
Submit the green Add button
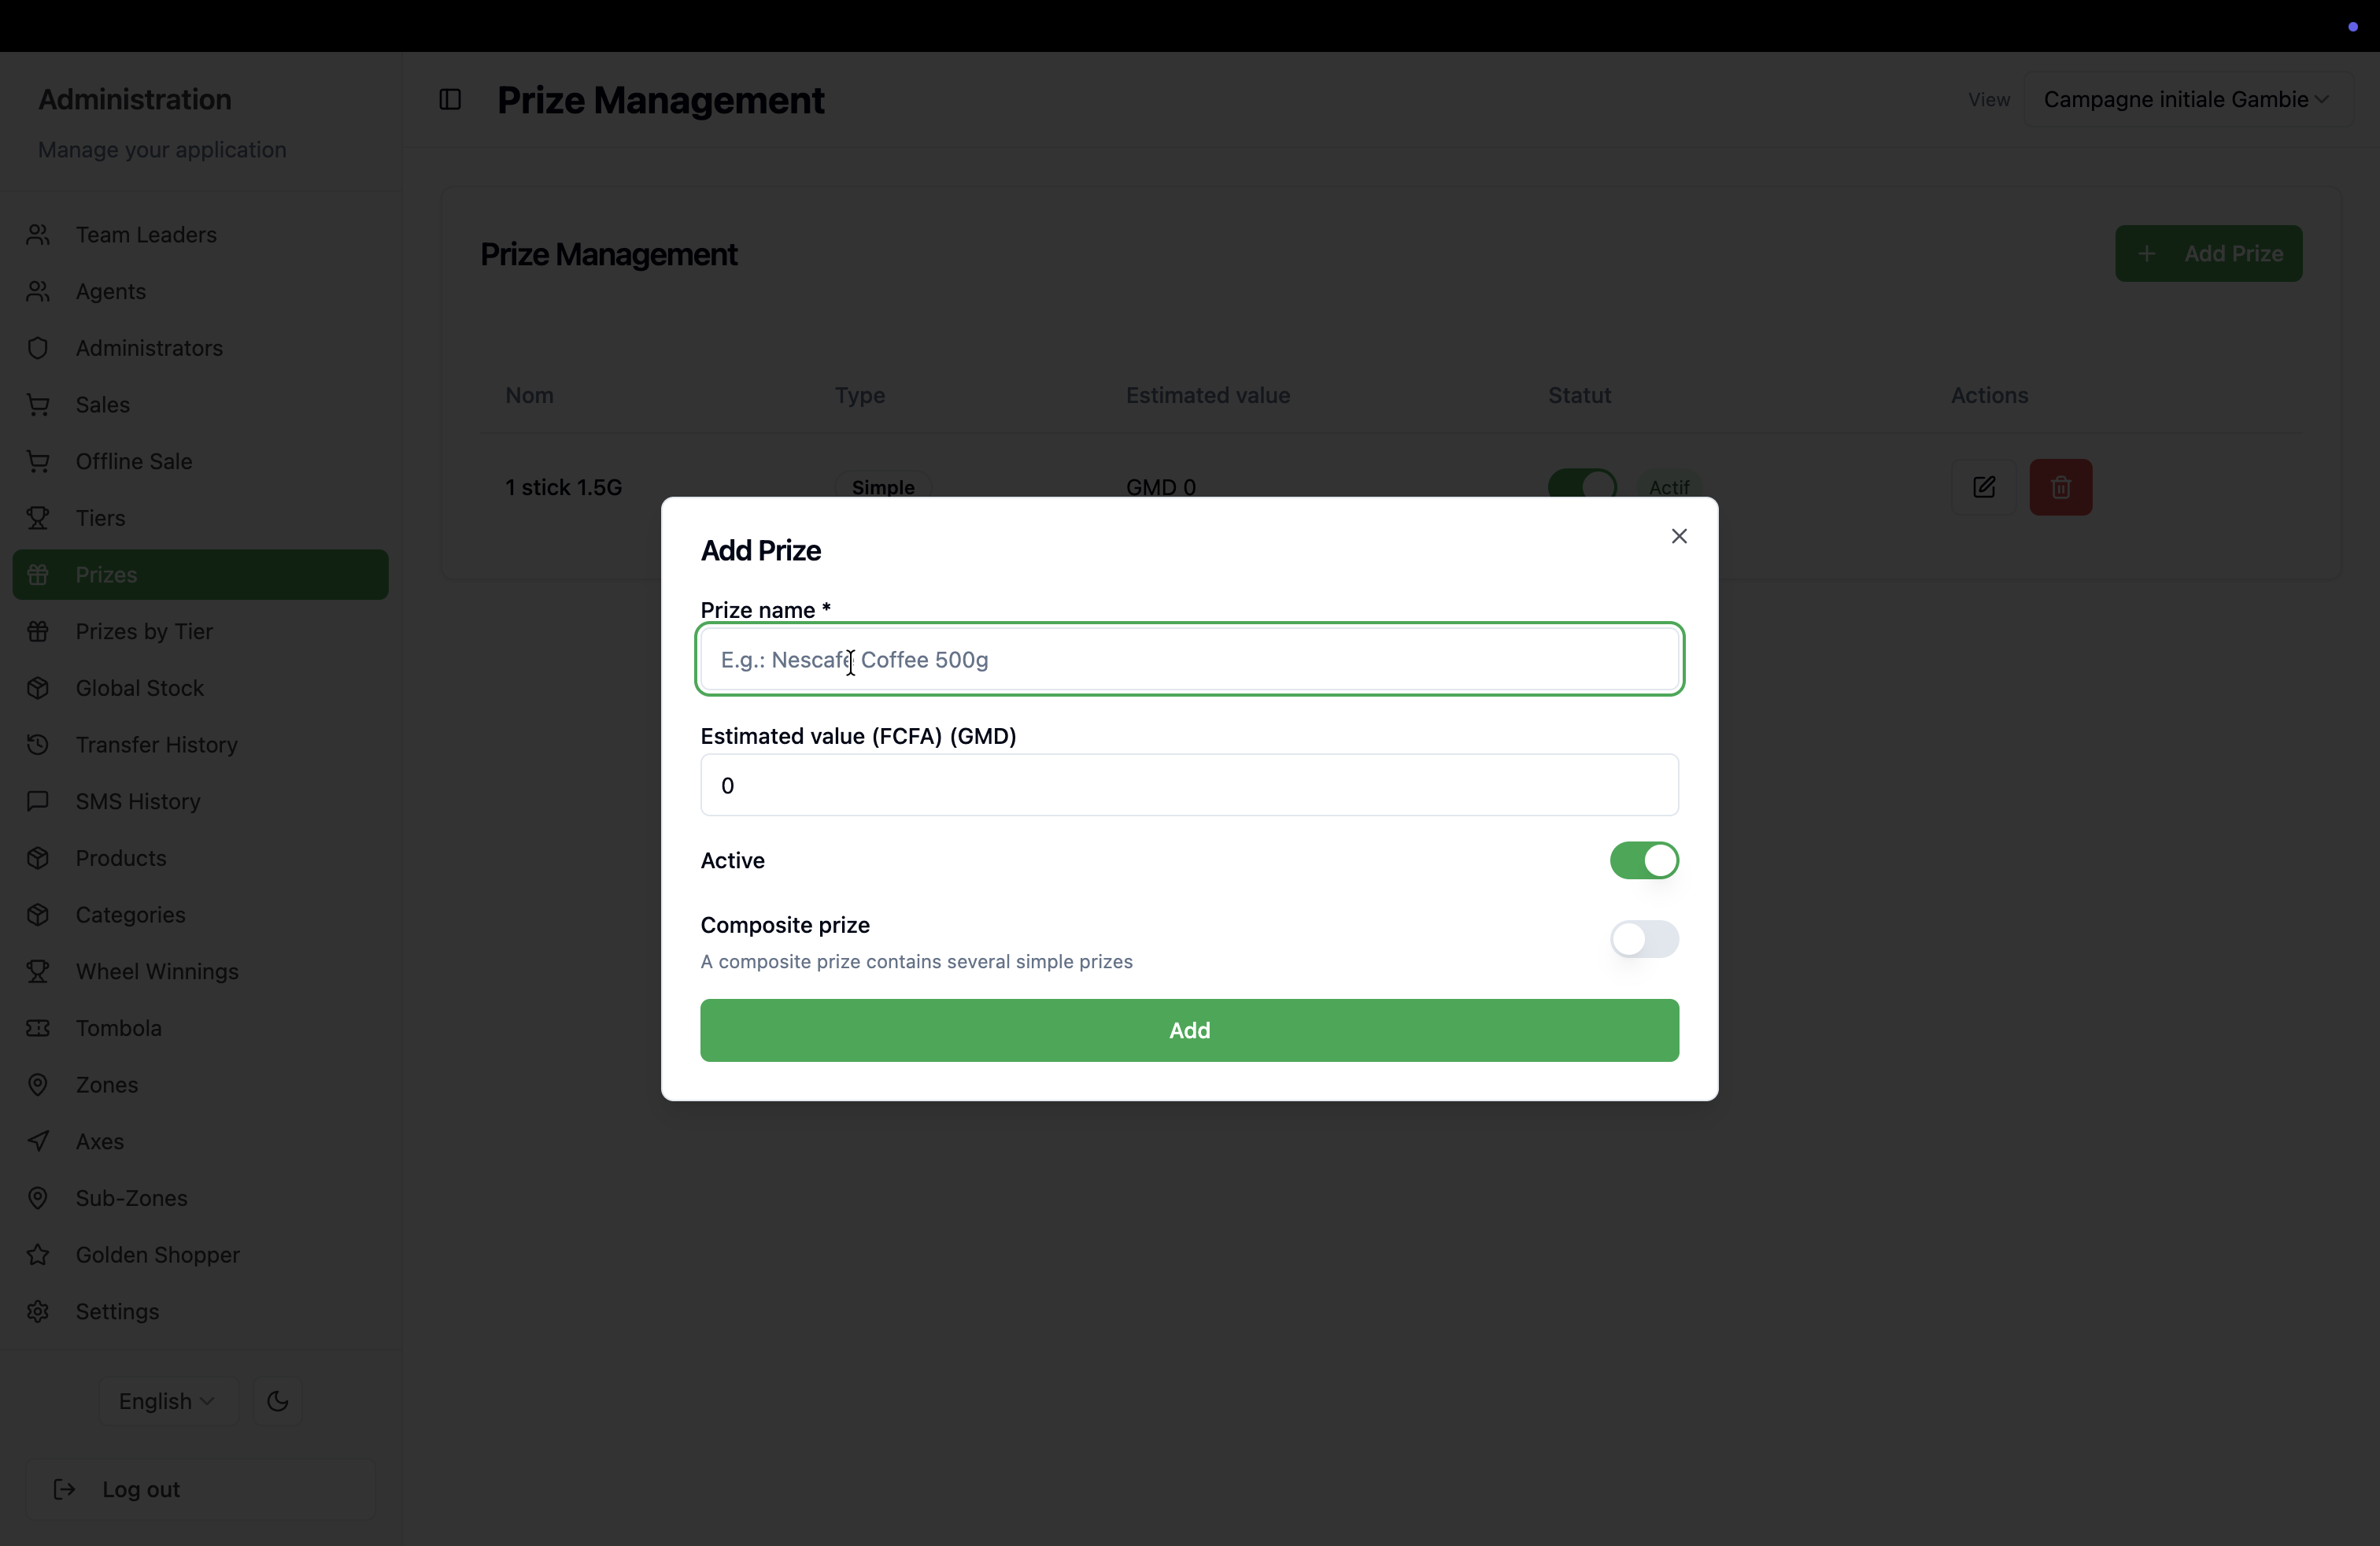[1189, 1030]
